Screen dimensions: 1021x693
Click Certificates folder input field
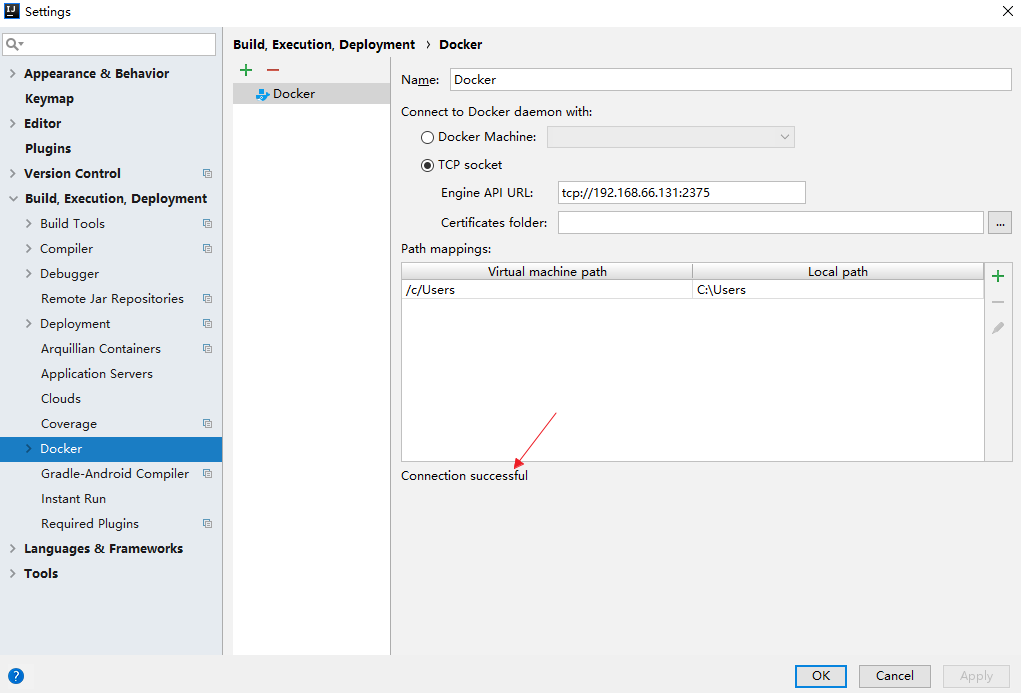click(770, 223)
